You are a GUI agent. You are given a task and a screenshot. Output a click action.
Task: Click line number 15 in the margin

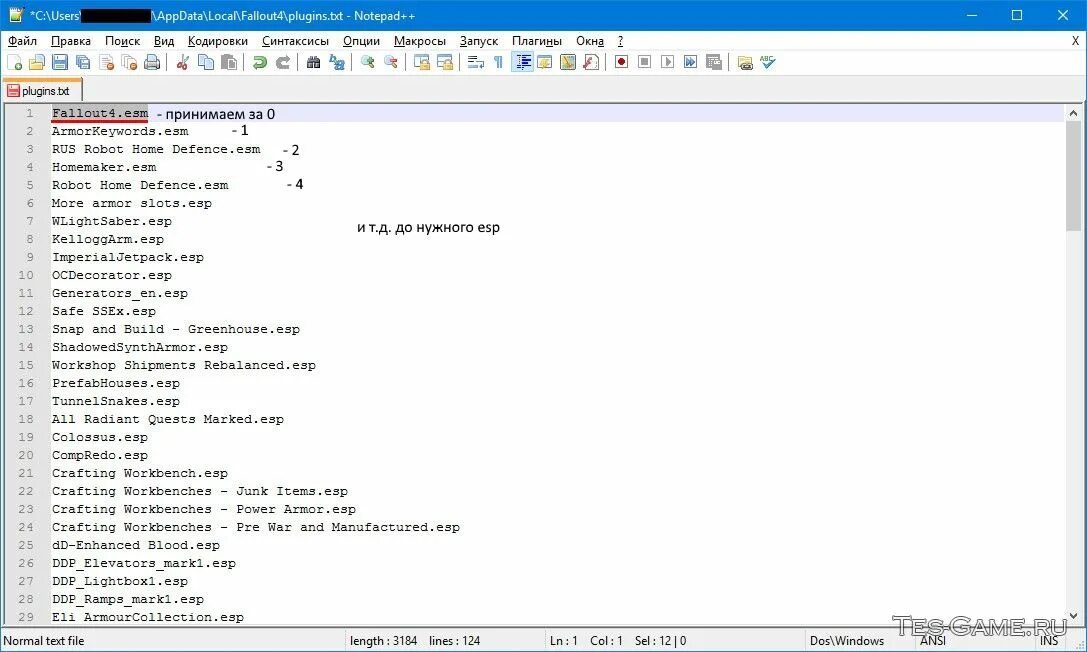coord(26,365)
